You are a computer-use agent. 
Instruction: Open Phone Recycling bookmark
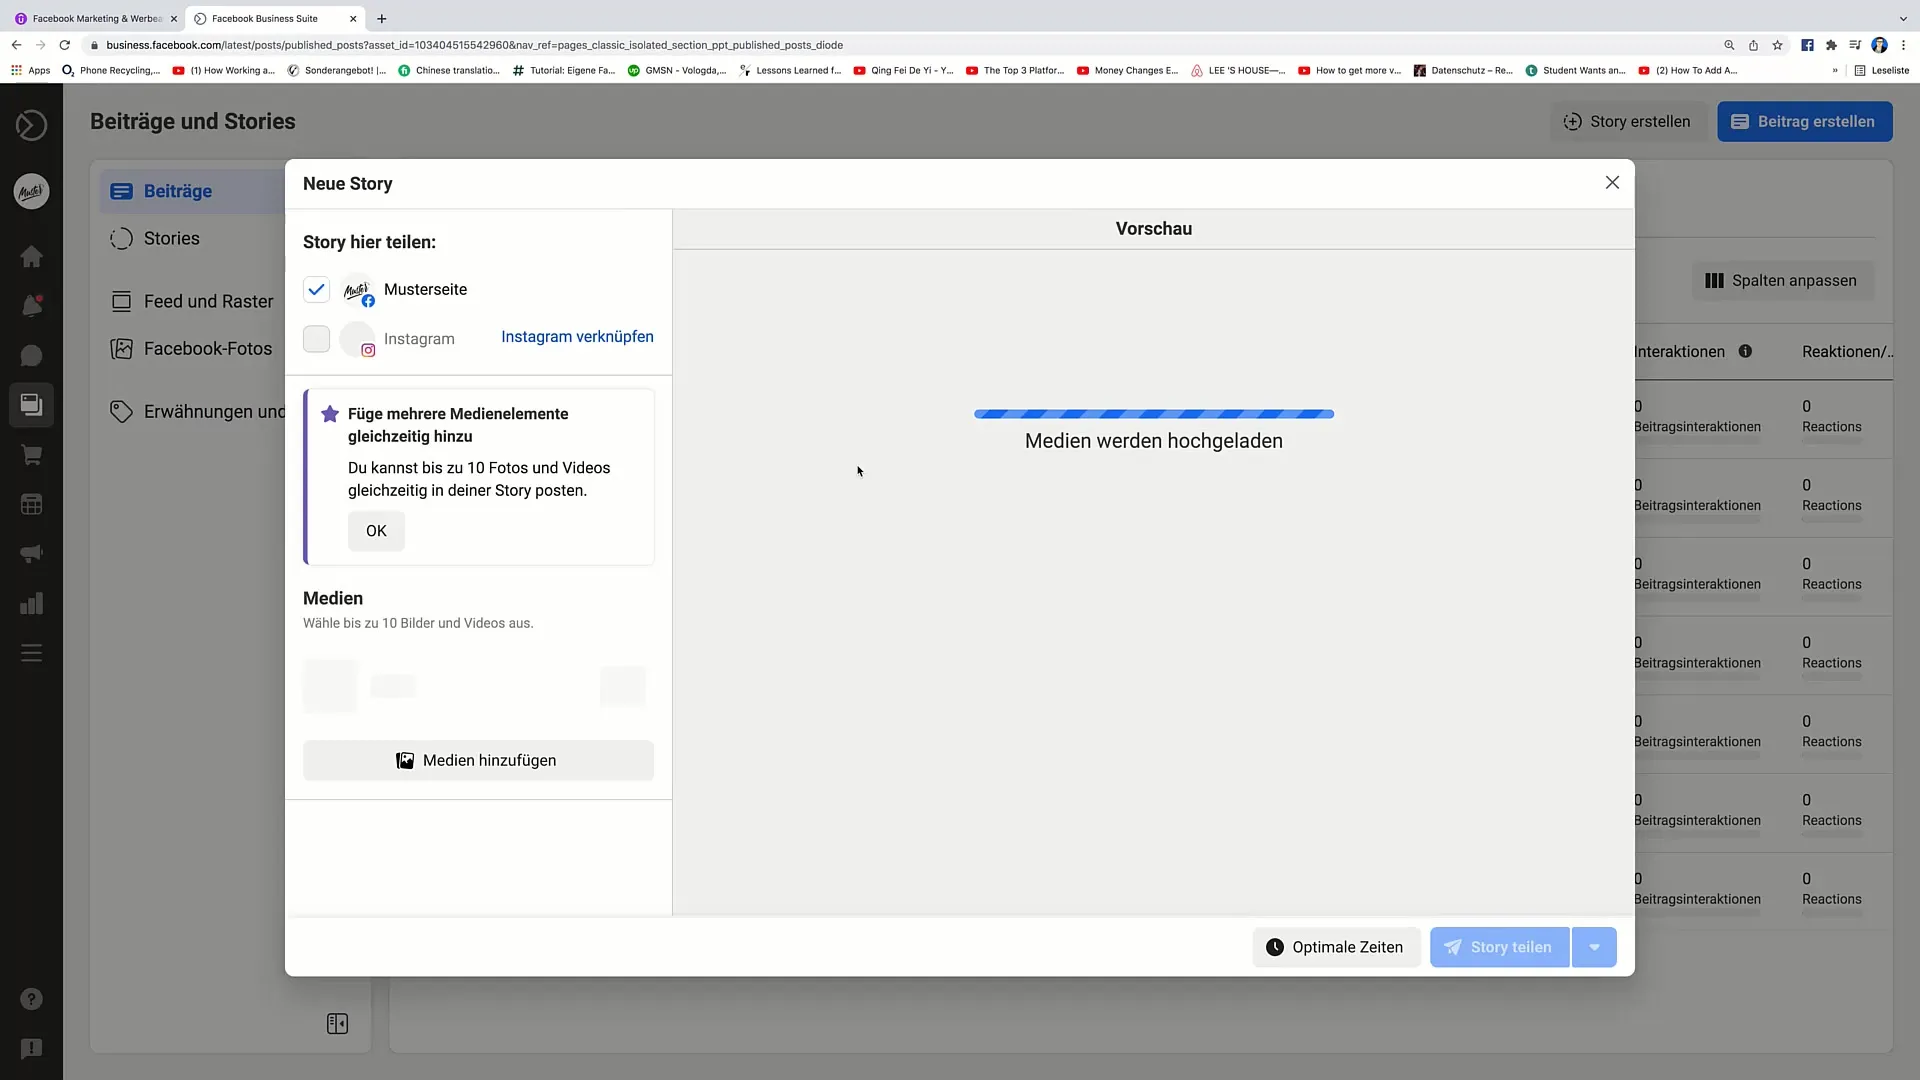(x=111, y=70)
